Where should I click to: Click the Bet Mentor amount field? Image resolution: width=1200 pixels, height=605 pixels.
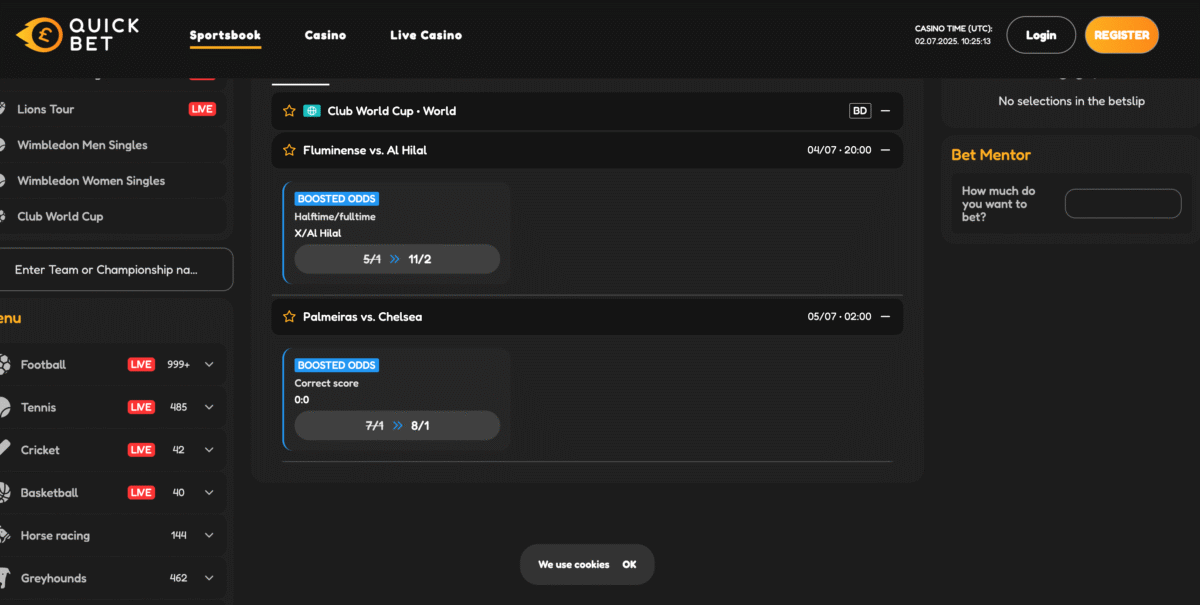[x=1123, y=204]
